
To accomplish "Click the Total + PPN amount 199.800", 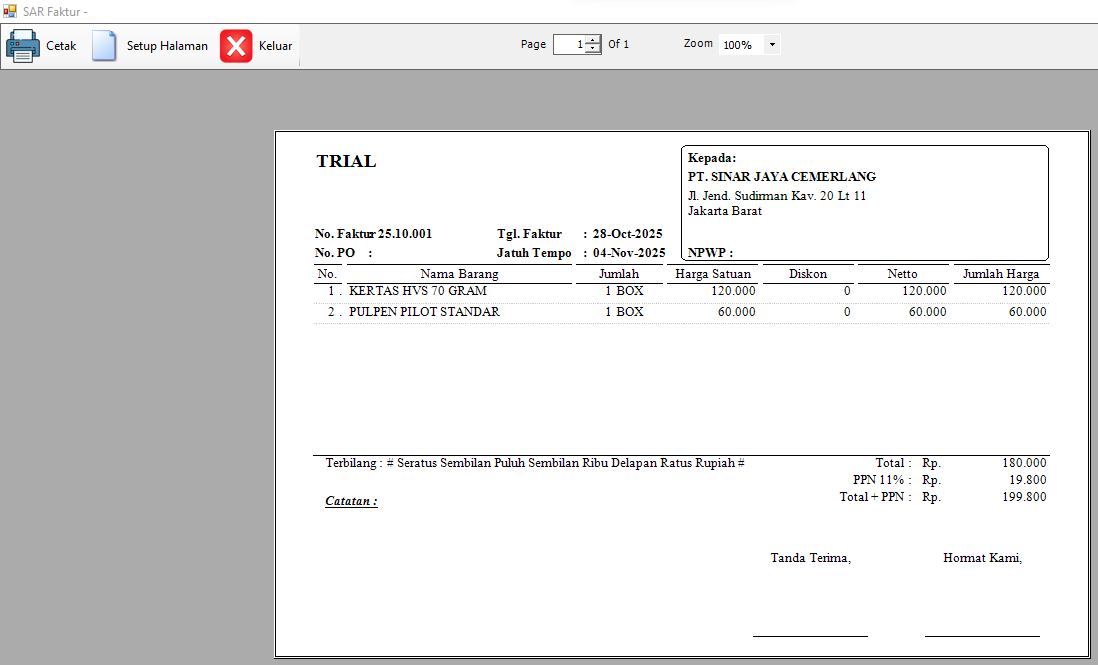I will tap(1024, 497).
